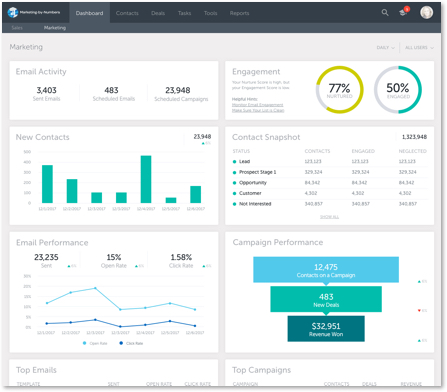Open the Monitor Email Engagement hint link

[257, 105]
